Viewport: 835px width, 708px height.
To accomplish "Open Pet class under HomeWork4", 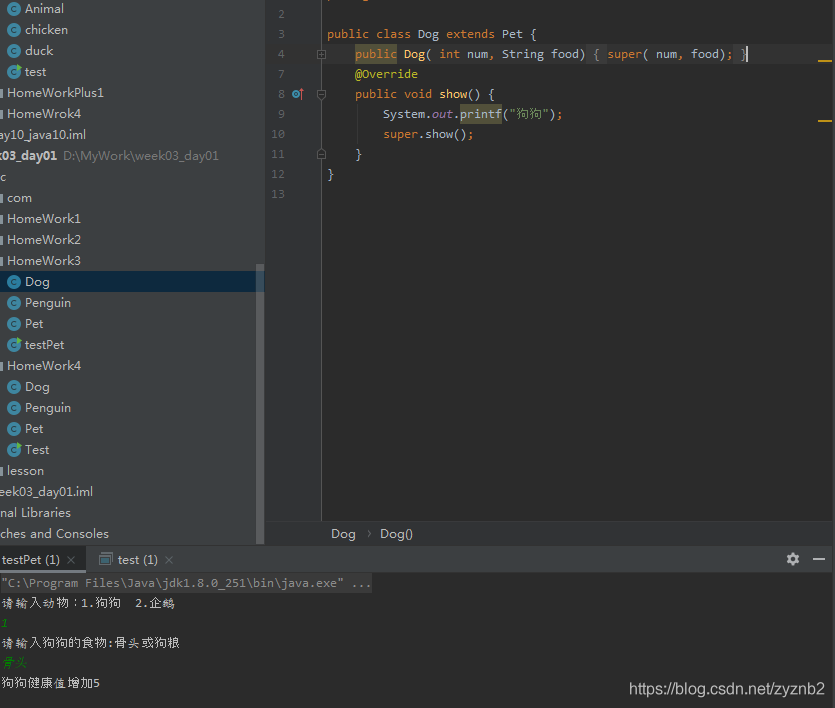I will 34,429.
